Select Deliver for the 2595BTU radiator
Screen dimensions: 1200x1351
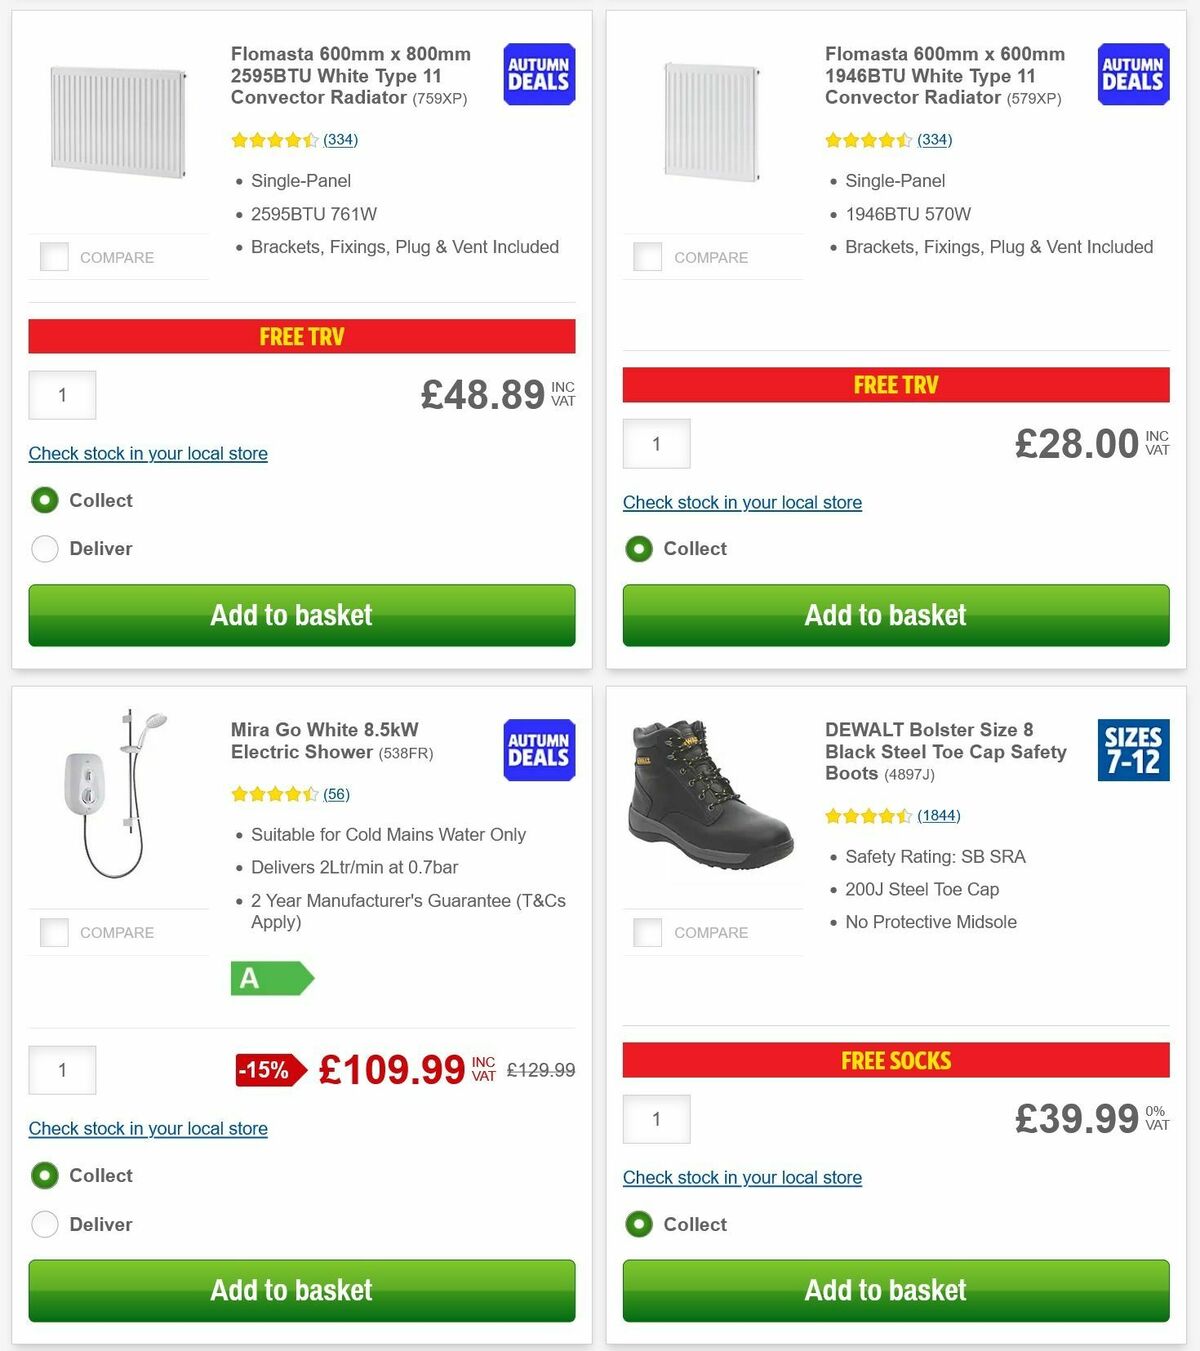click(45, 548)
